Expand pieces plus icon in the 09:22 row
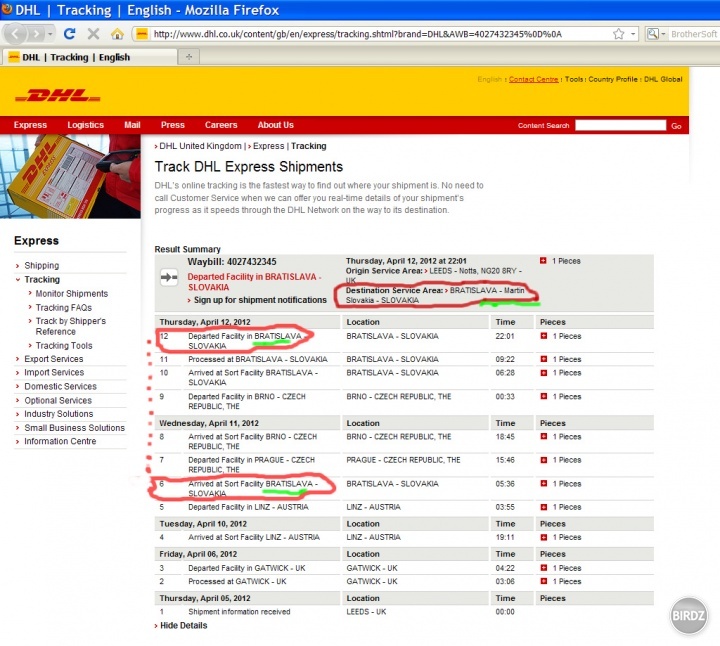This screenshot has height=646, width=720. (544, 359)
